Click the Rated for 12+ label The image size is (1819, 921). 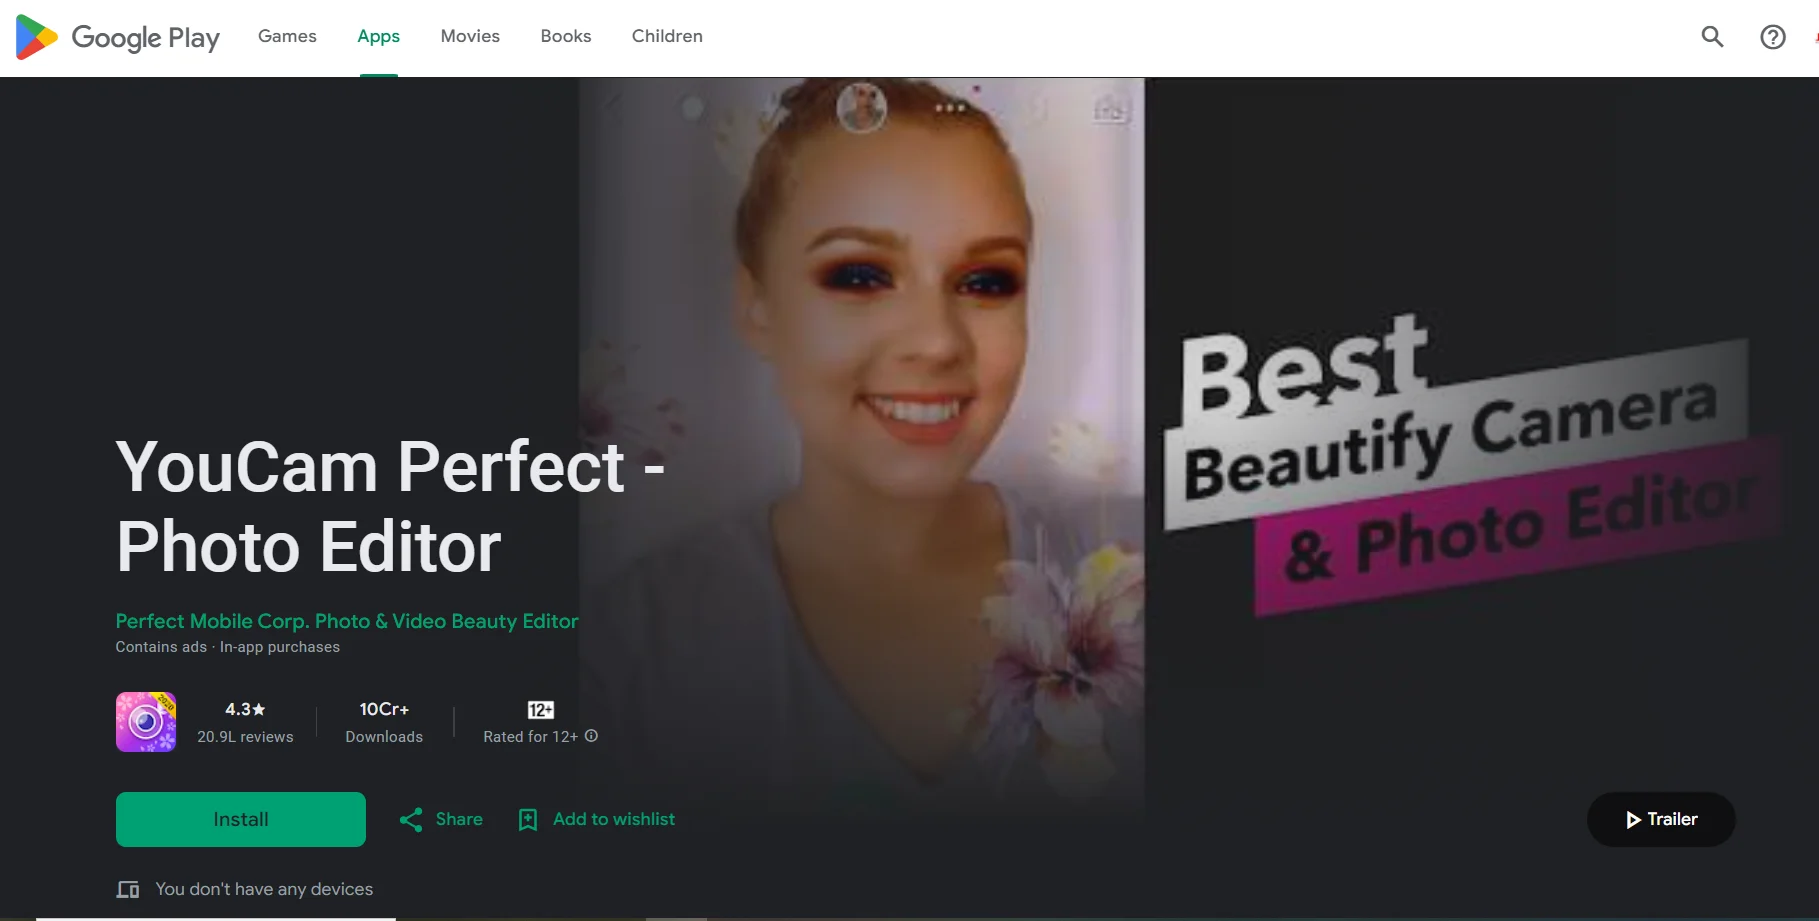pyautogui.click(x=530, y=737)
